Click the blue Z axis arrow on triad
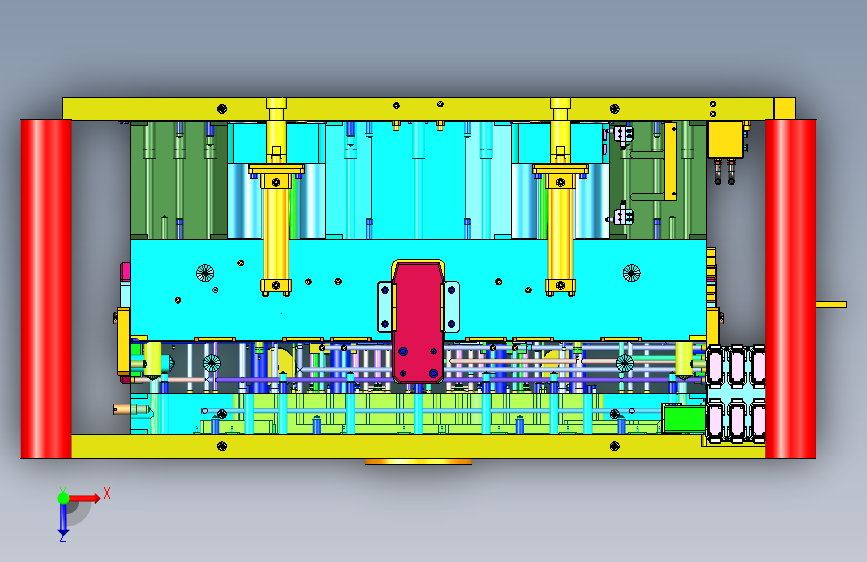The width and height of the screenshot is (867, 562). [63, 520]
